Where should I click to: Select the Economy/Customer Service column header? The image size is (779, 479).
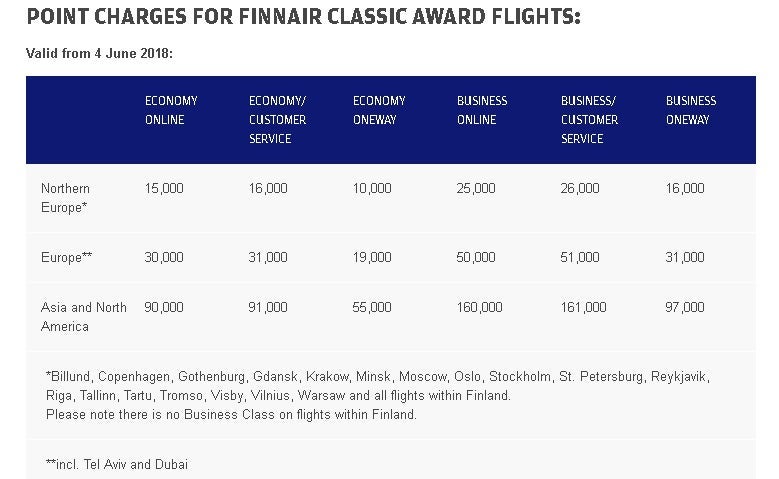coord(277,120)
